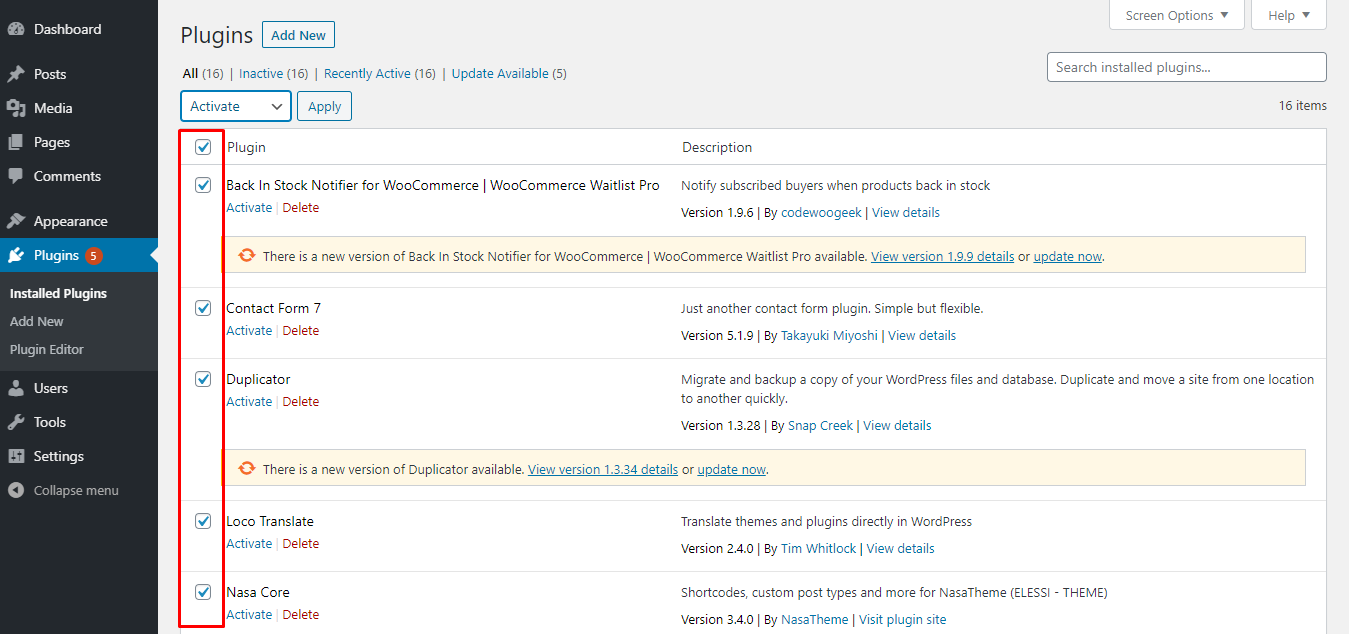Uncheck the Contact Form 7 checkbox
The image size is (1349, 634).
pos(203,308)
